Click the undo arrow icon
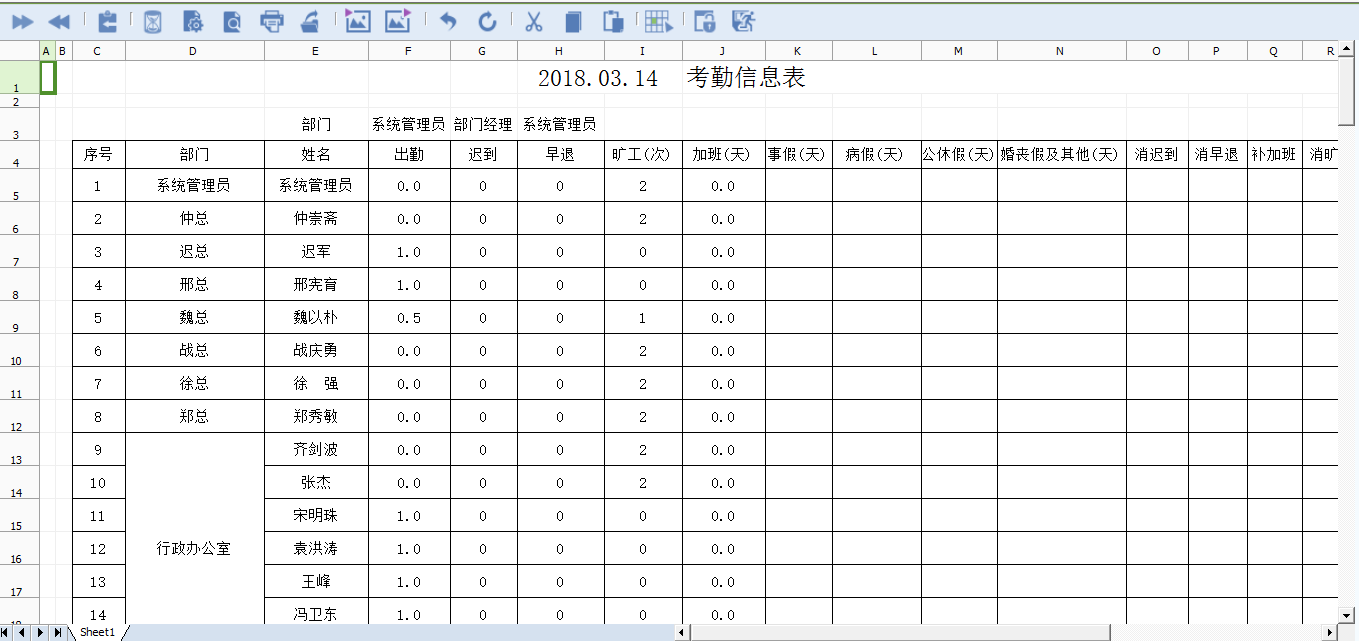This screenshot has width=1359, height=641. click(x=448, y=21)
